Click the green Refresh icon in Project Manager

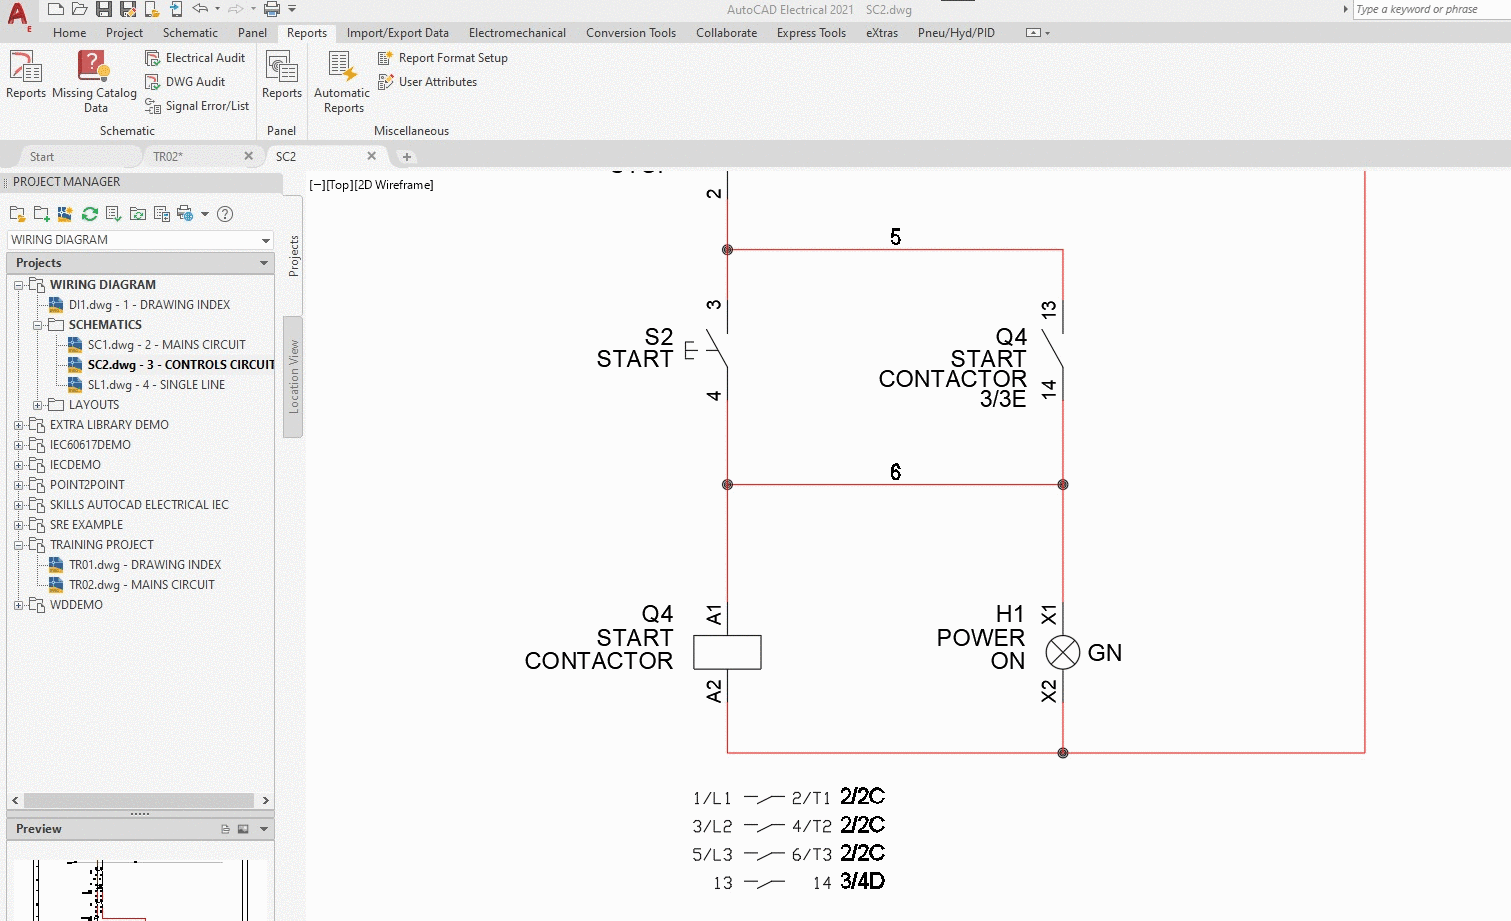(90, 214)
